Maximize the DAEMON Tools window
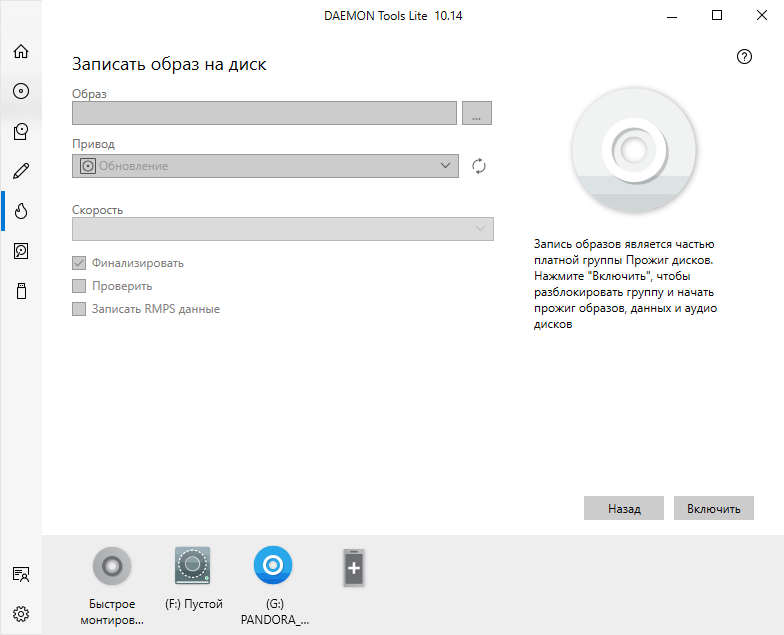The image size is (784, 635). pos(717,16)
